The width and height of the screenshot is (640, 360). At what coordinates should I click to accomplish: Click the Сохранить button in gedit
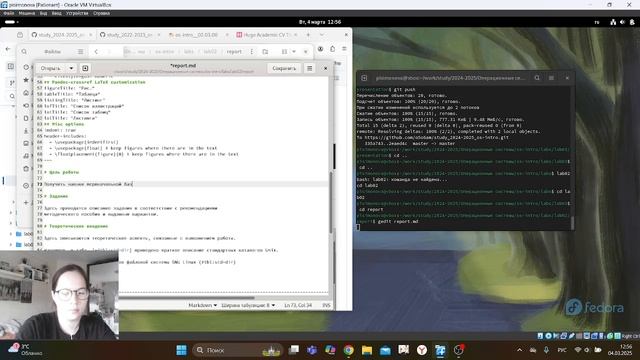[284, 68]
